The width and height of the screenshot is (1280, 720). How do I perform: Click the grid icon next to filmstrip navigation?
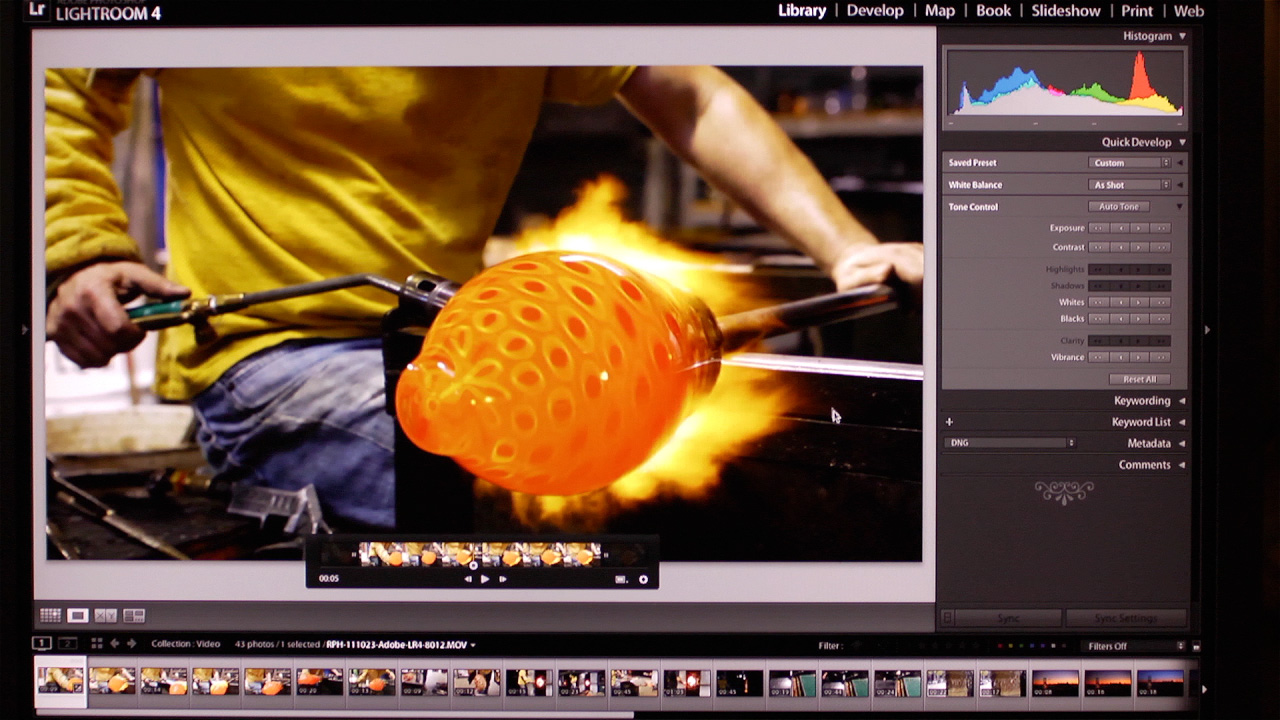tap(97, 645)
